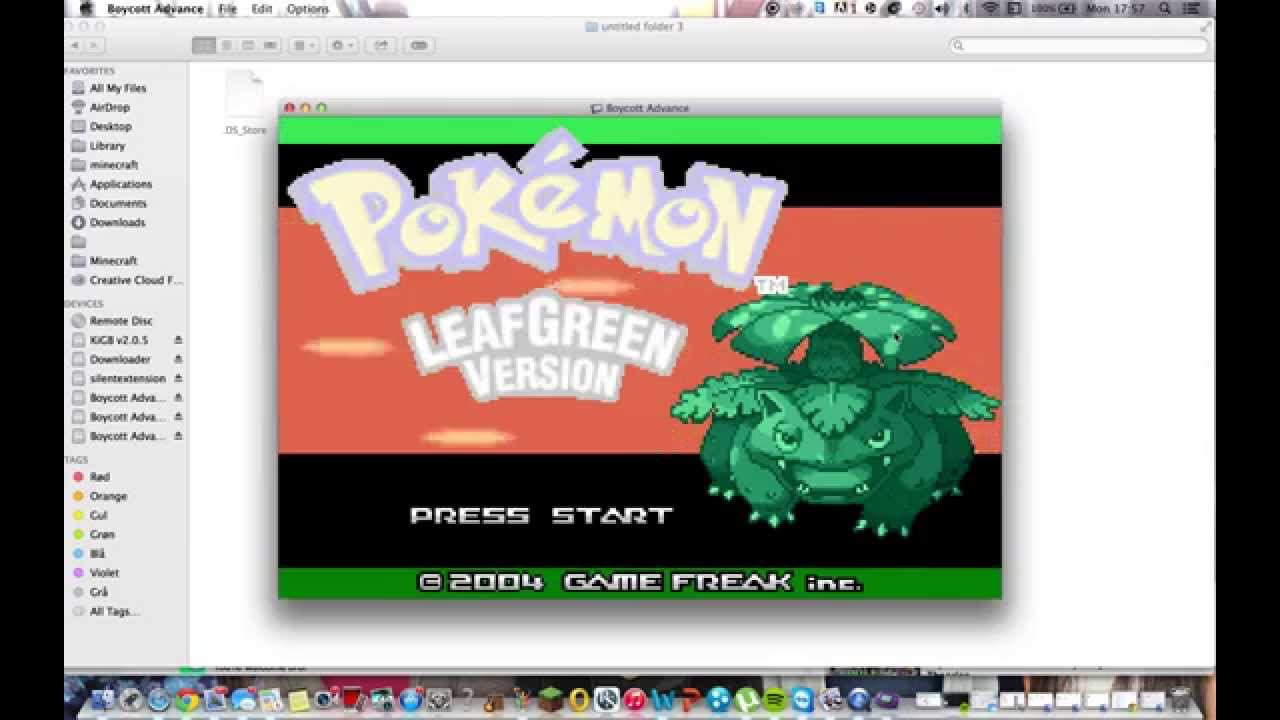Open PowerPoint from the Dock
The width and height of the screenshot is (1280, 720).
690,700
